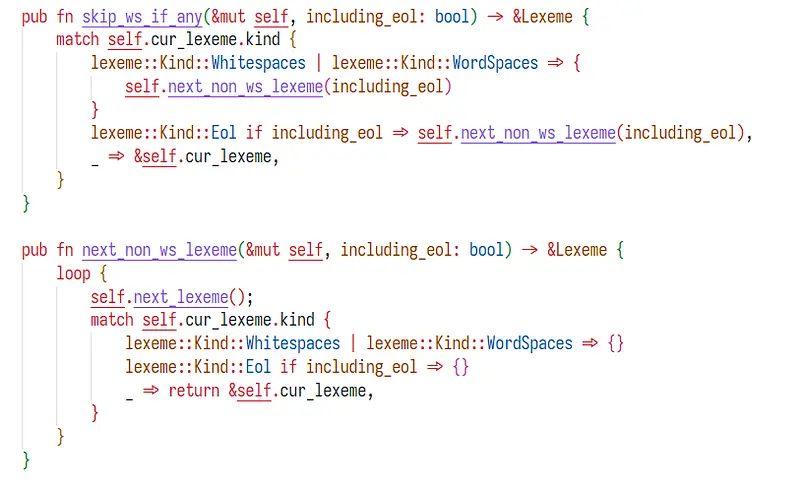The image size is (800, 484).
Task: Click the return keyword
Action: click(194, 390)
